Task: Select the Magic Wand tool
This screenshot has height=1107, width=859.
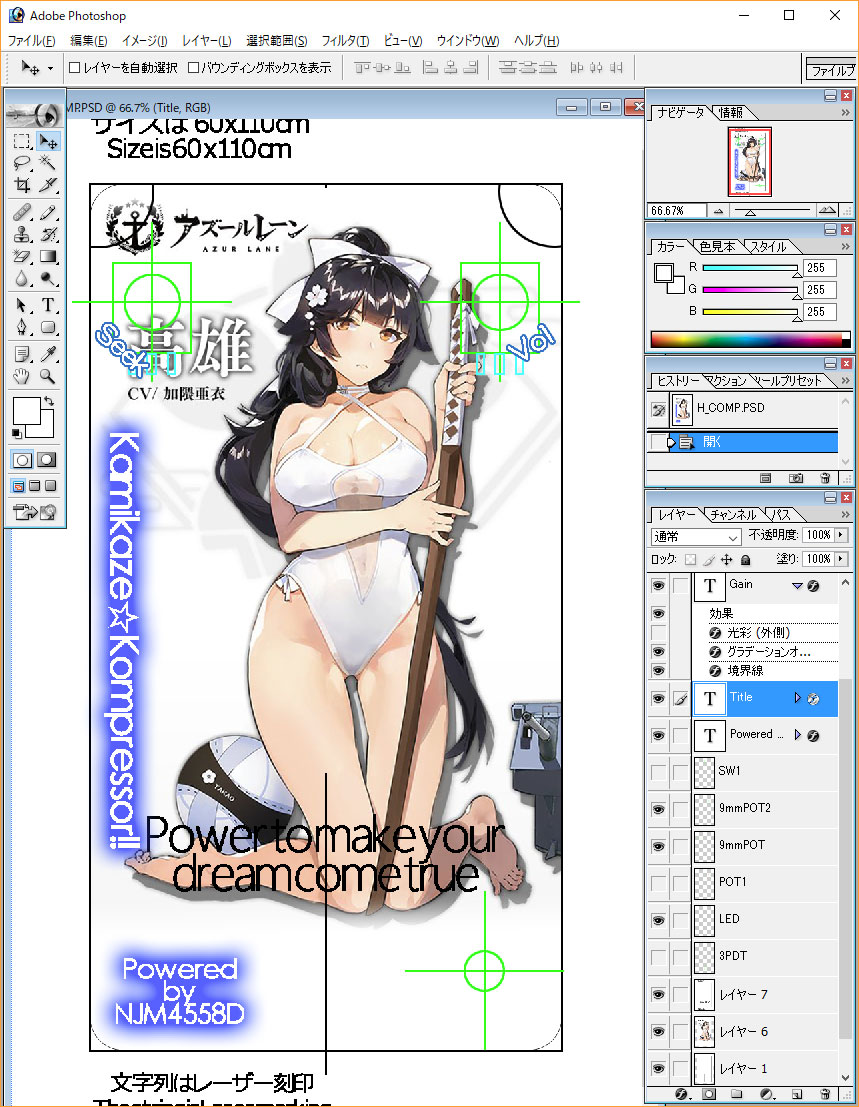Action: (47, 163)
